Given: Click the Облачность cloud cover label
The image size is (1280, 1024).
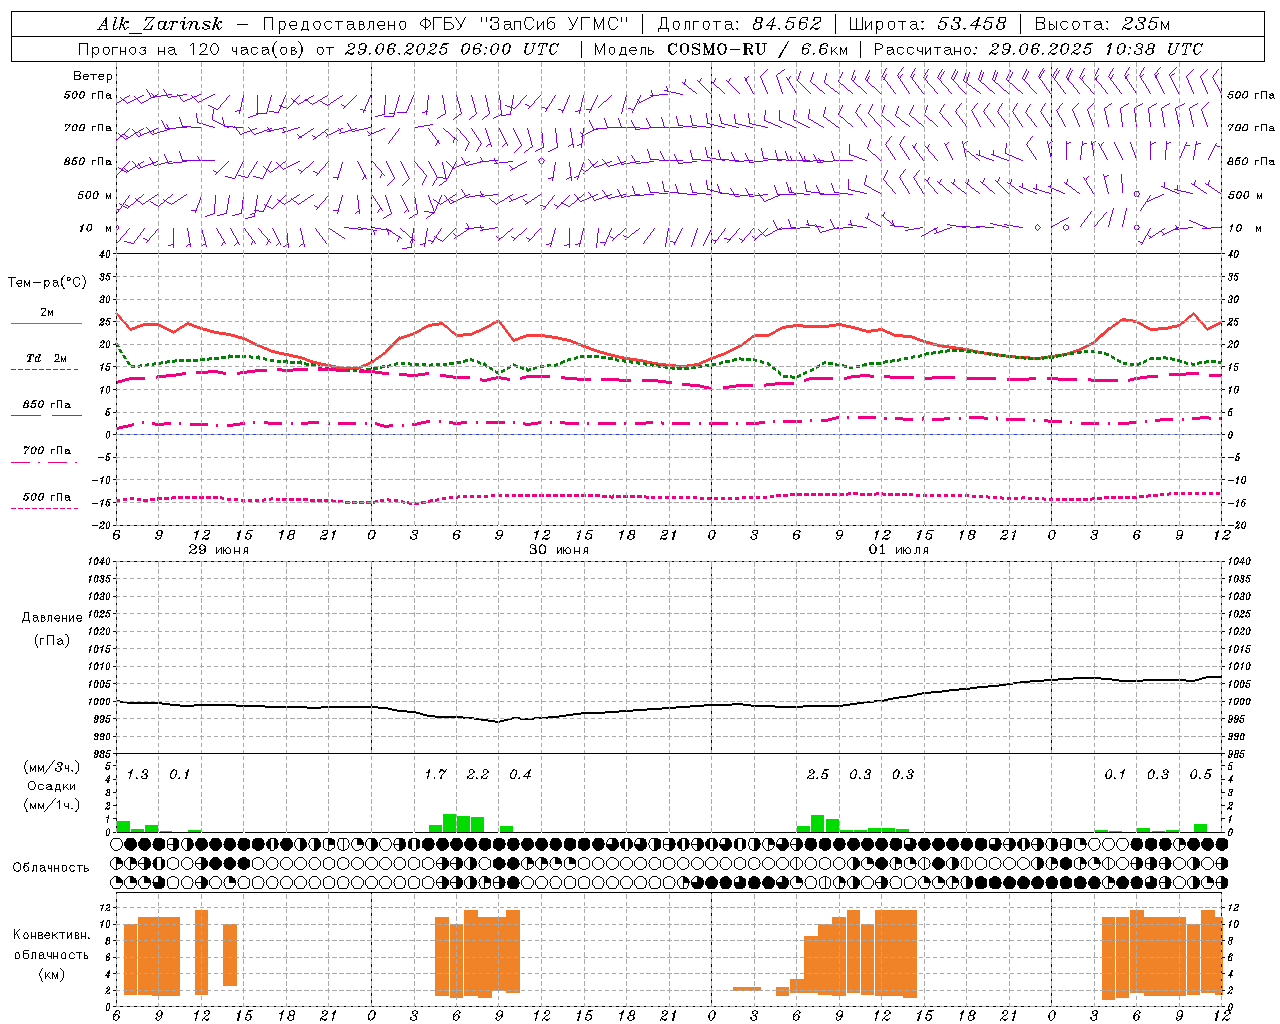Looking at the screenshot, I should tap(51, 867).
